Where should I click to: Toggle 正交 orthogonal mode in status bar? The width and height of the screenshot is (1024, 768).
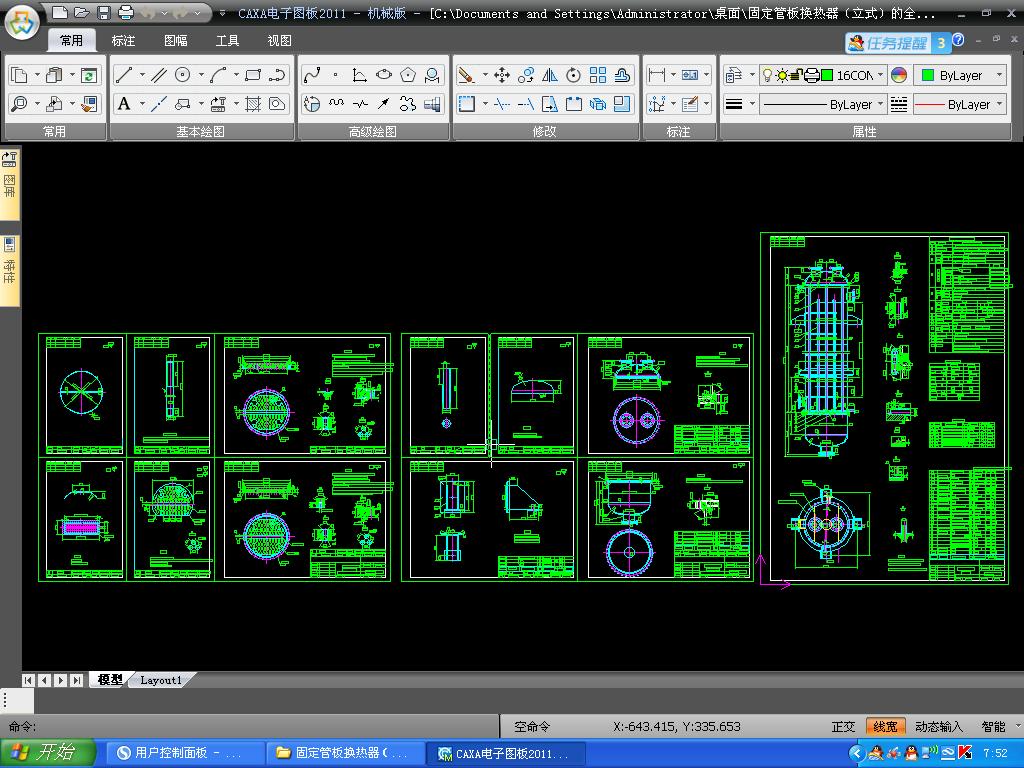(843, 727)
